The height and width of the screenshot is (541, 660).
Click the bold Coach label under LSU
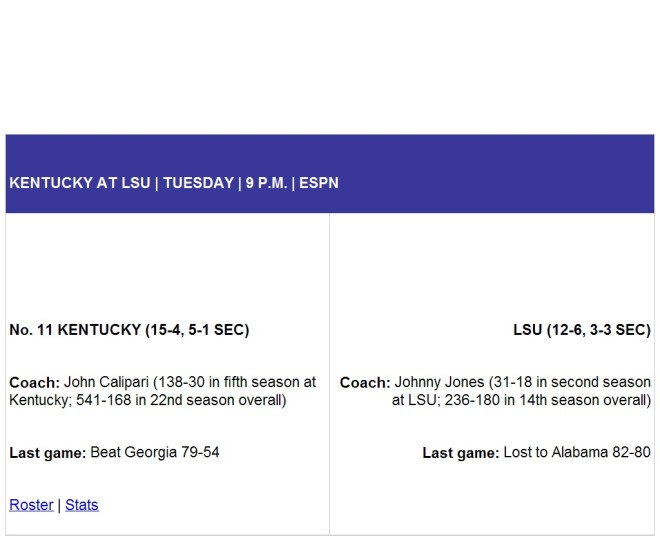(365, 382)
